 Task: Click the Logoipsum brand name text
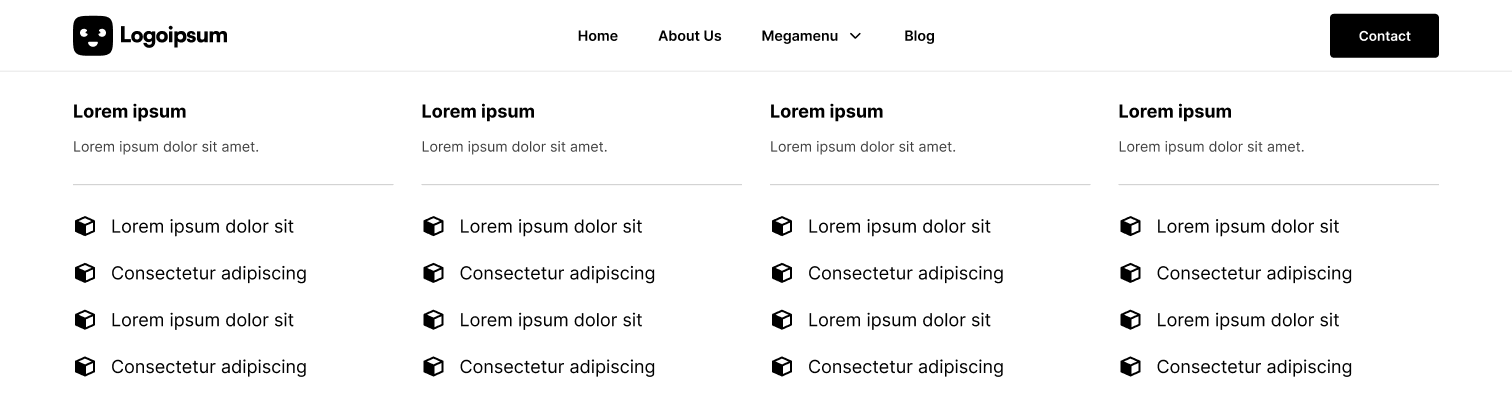coord(174,36)
